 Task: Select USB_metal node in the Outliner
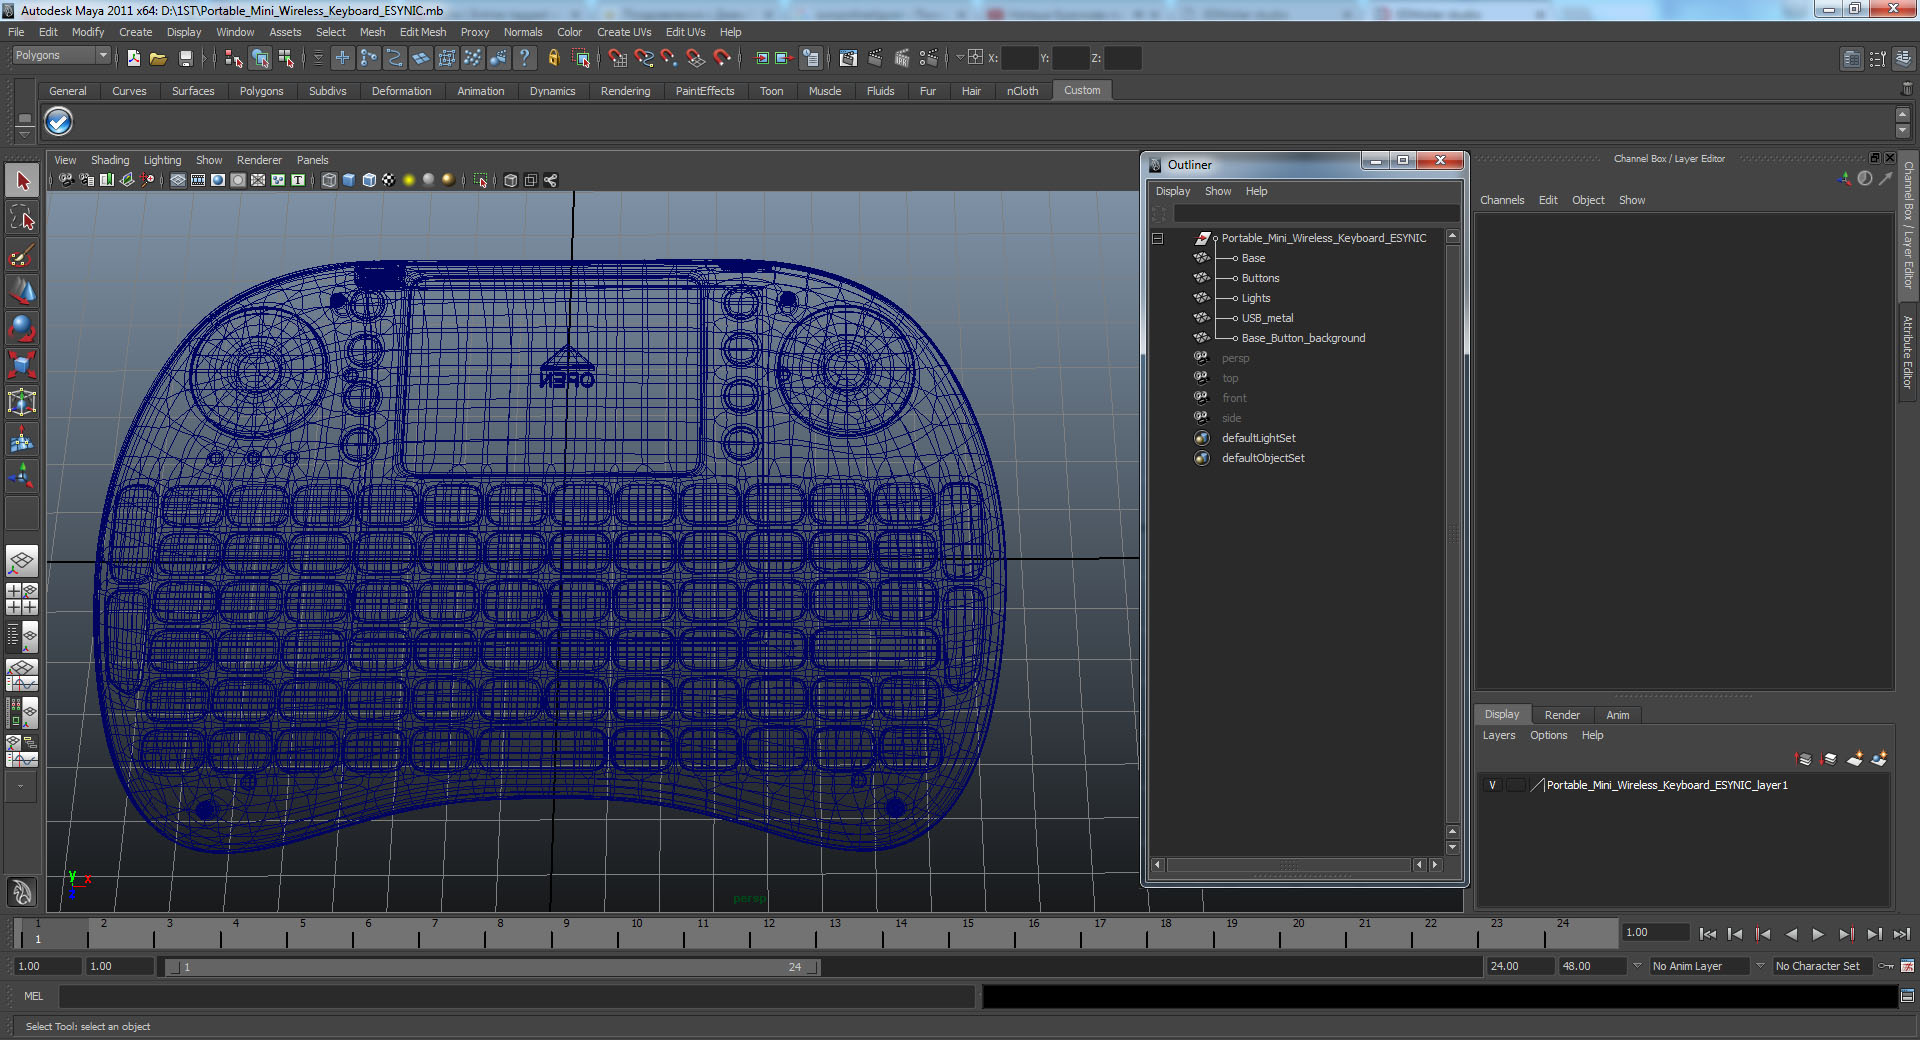tap(1267, 318)
